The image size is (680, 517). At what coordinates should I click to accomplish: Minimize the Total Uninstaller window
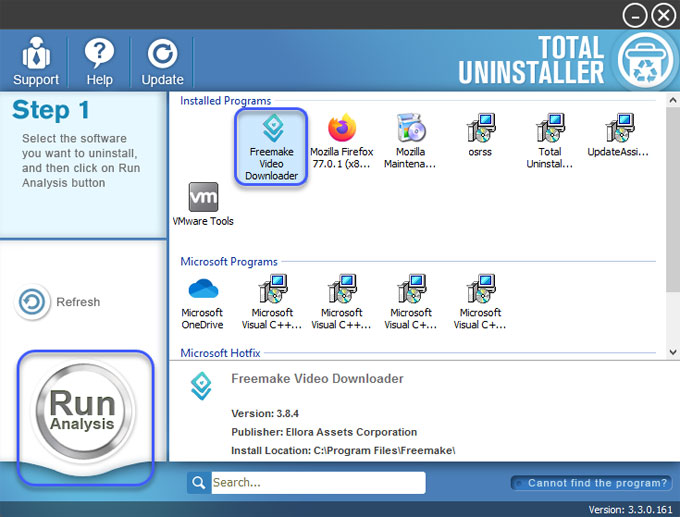635,16
